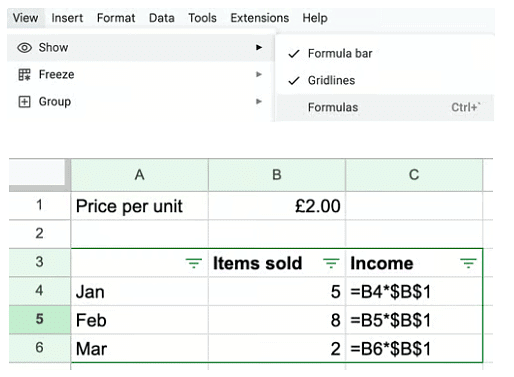
Task: Open the Tools menu
Action: click(x=202, y=18)
